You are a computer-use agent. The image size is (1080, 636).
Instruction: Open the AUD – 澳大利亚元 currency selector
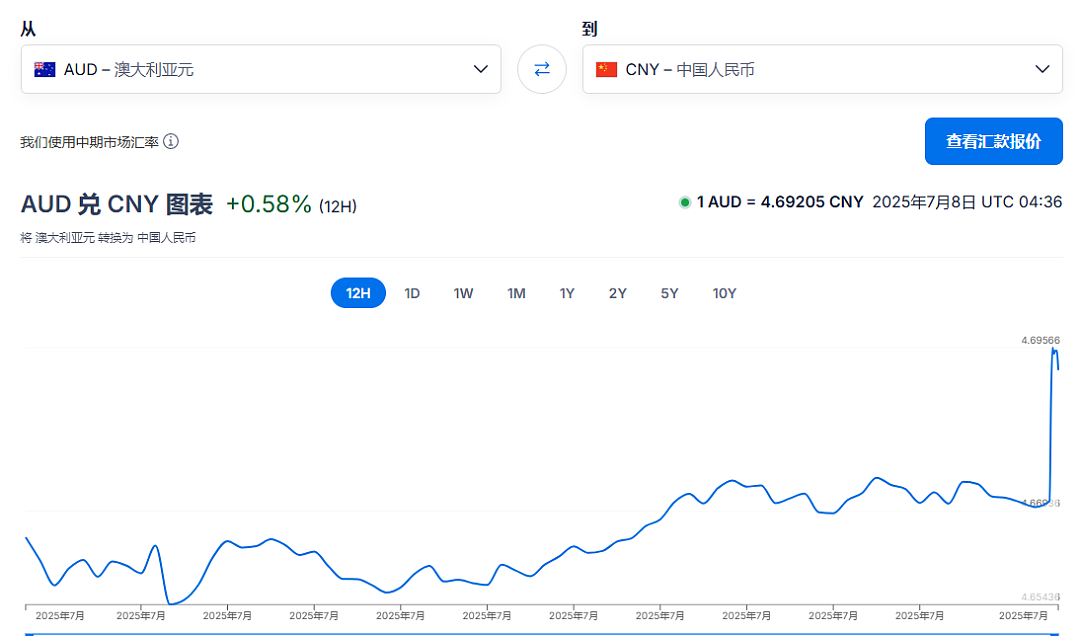click(x=261, y=69)
